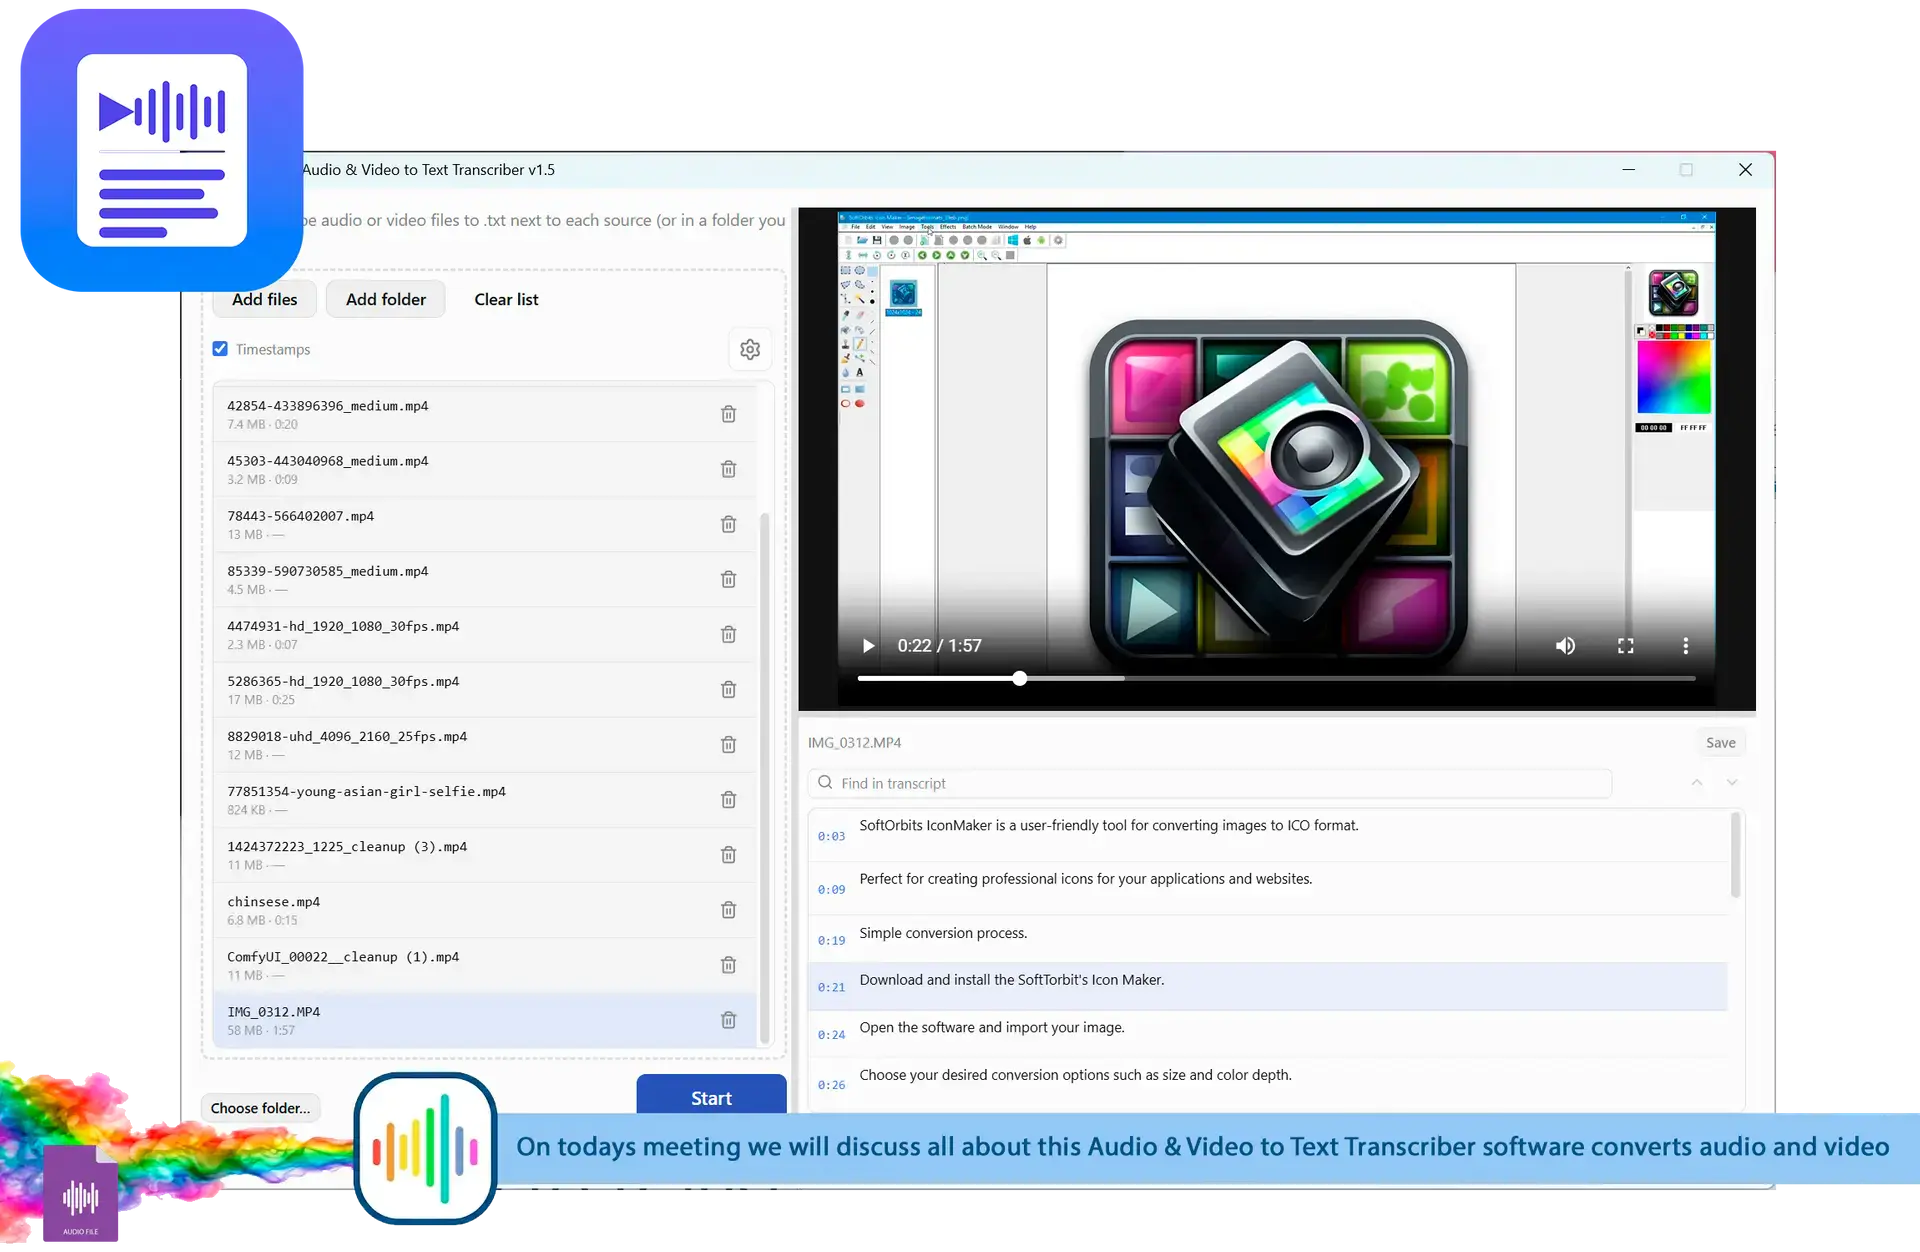This screenshot has width=1920, height=1252.
Task: Select transcript line 'Open the software and import your image.'
Action: pos(1268,1034)
